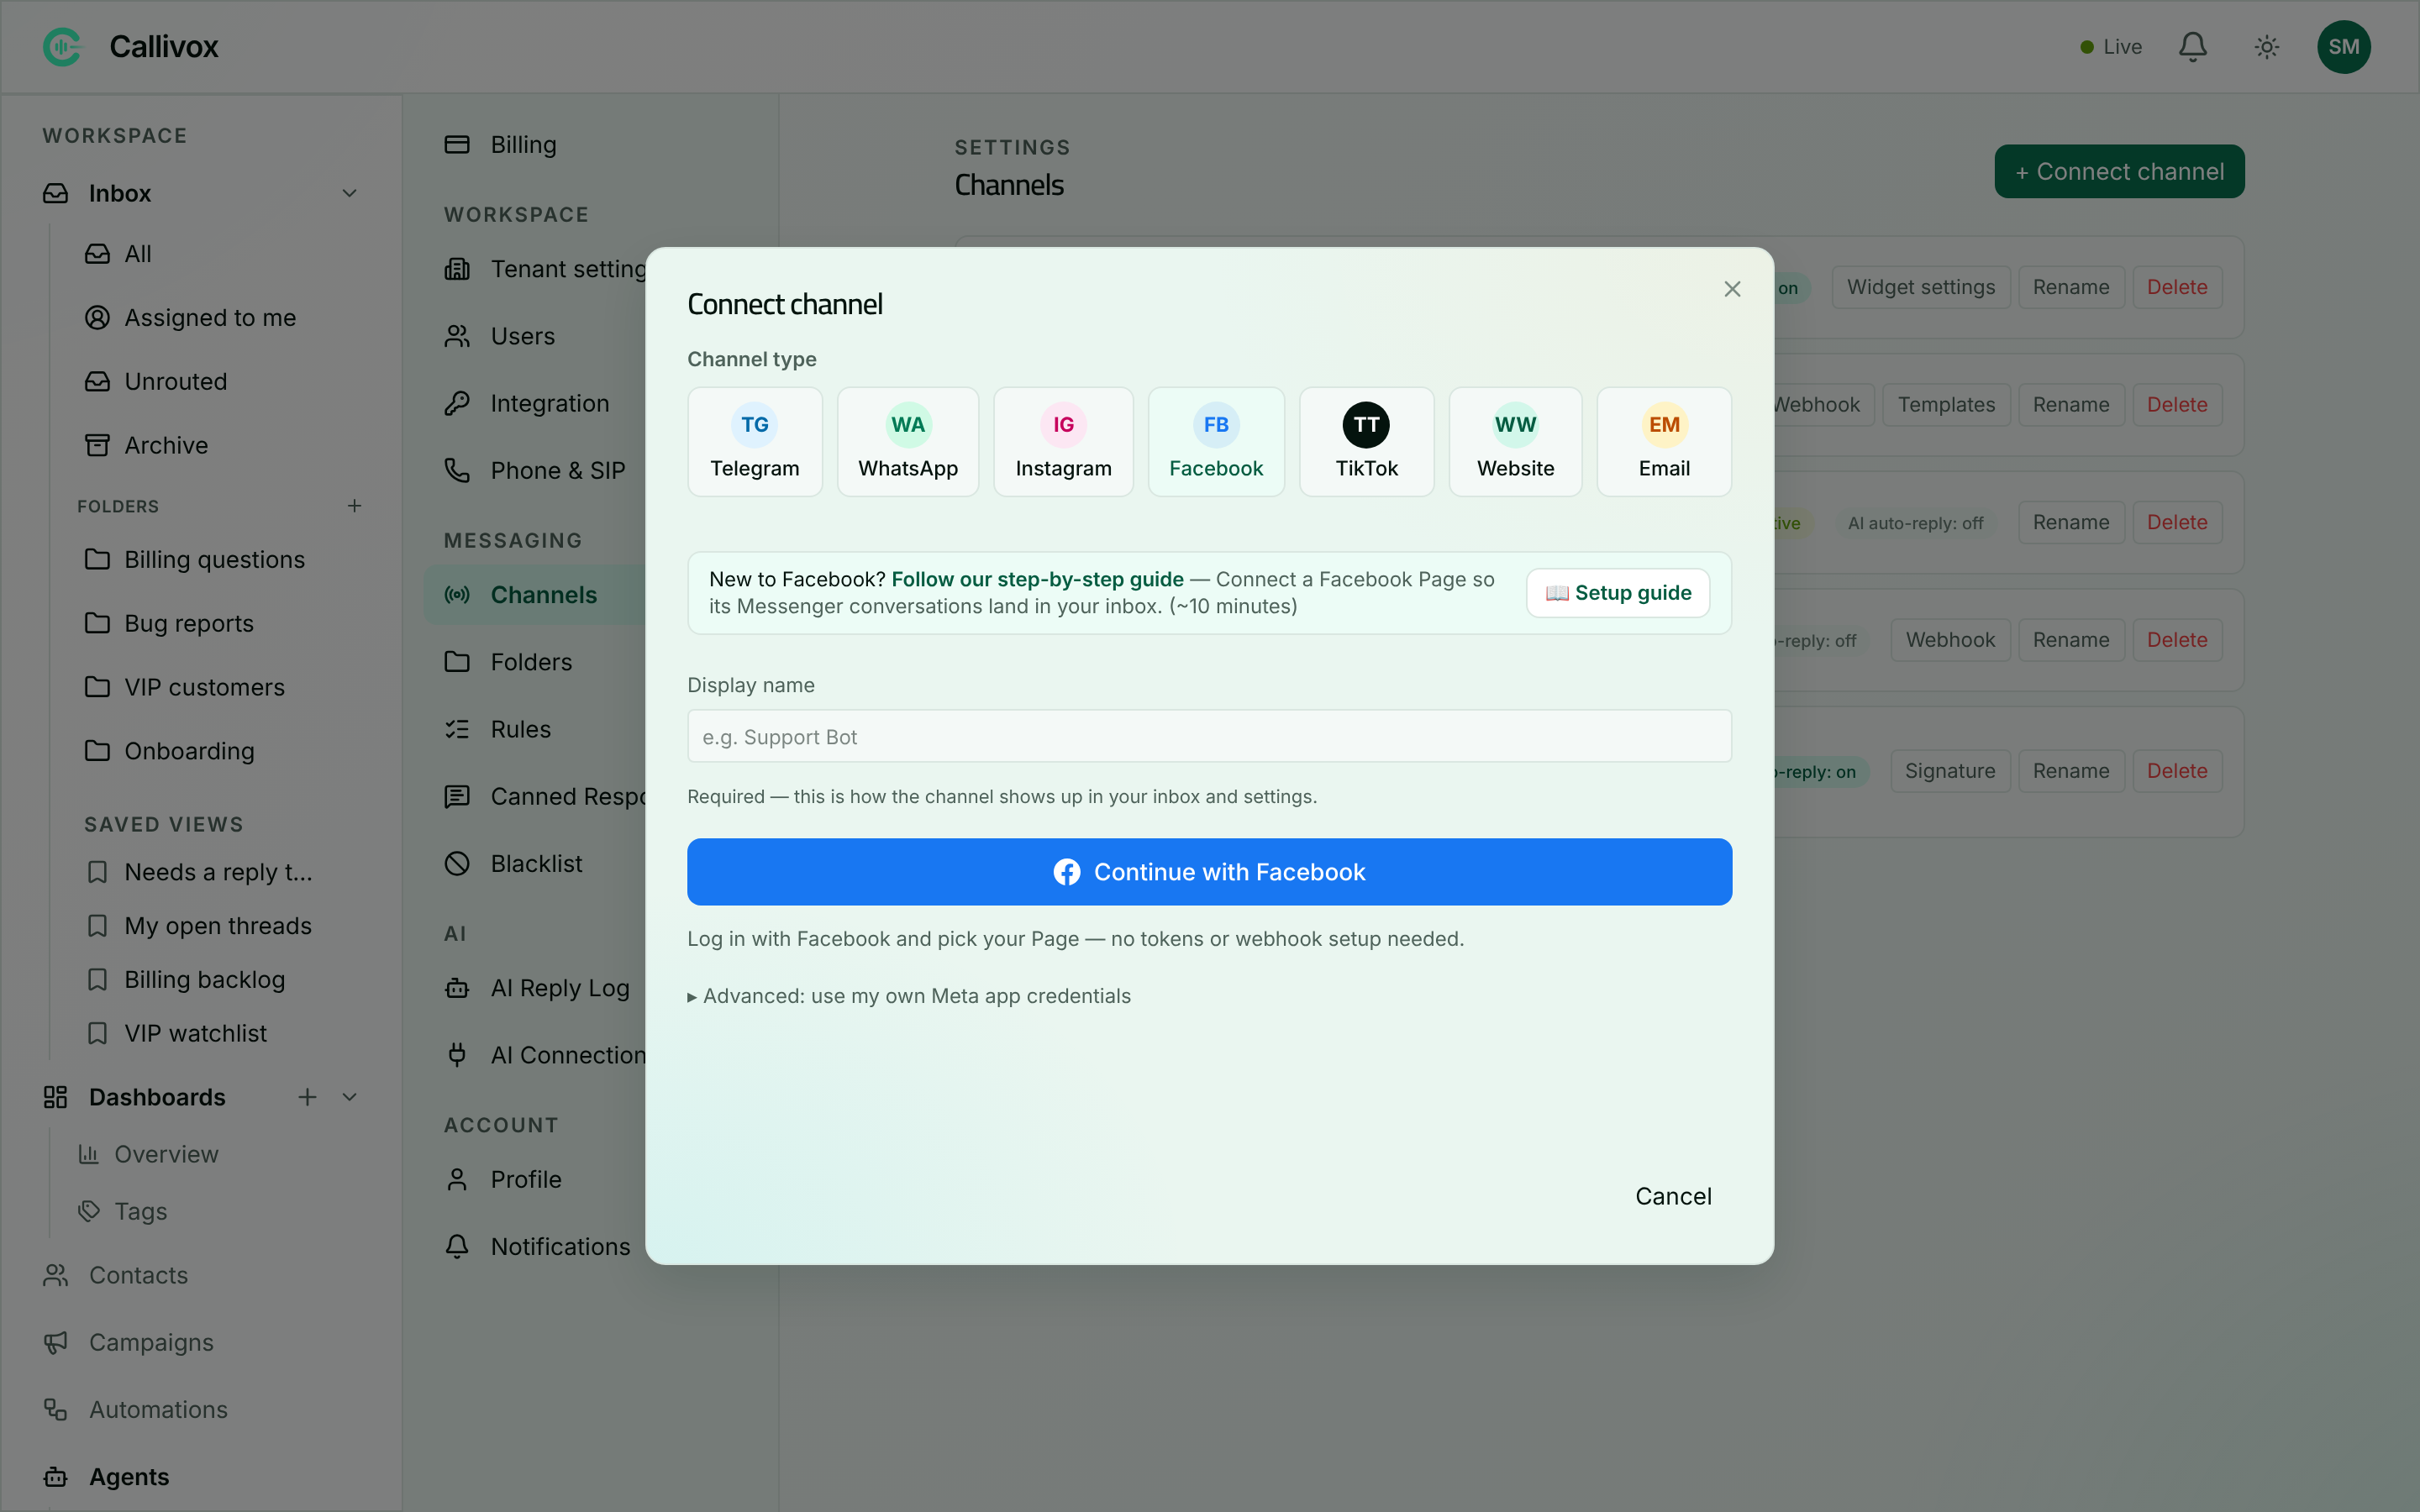Collapse the Dashboards section chevron
Image resolution: width=2420 pixels, height=1512 pixels.
[349, 1097]
